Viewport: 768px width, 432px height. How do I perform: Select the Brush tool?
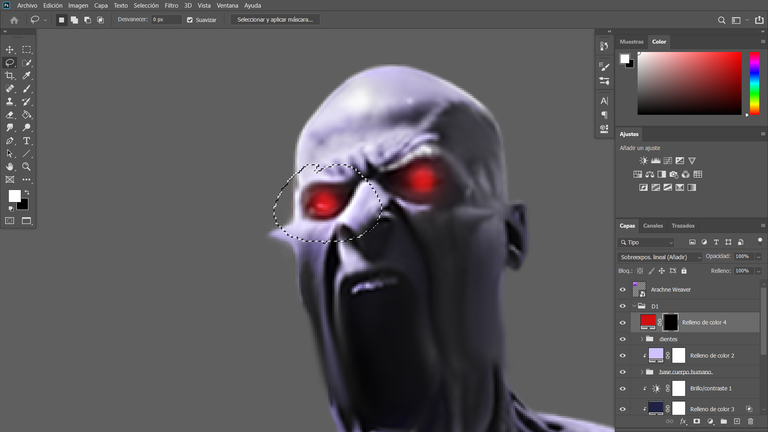26,89
